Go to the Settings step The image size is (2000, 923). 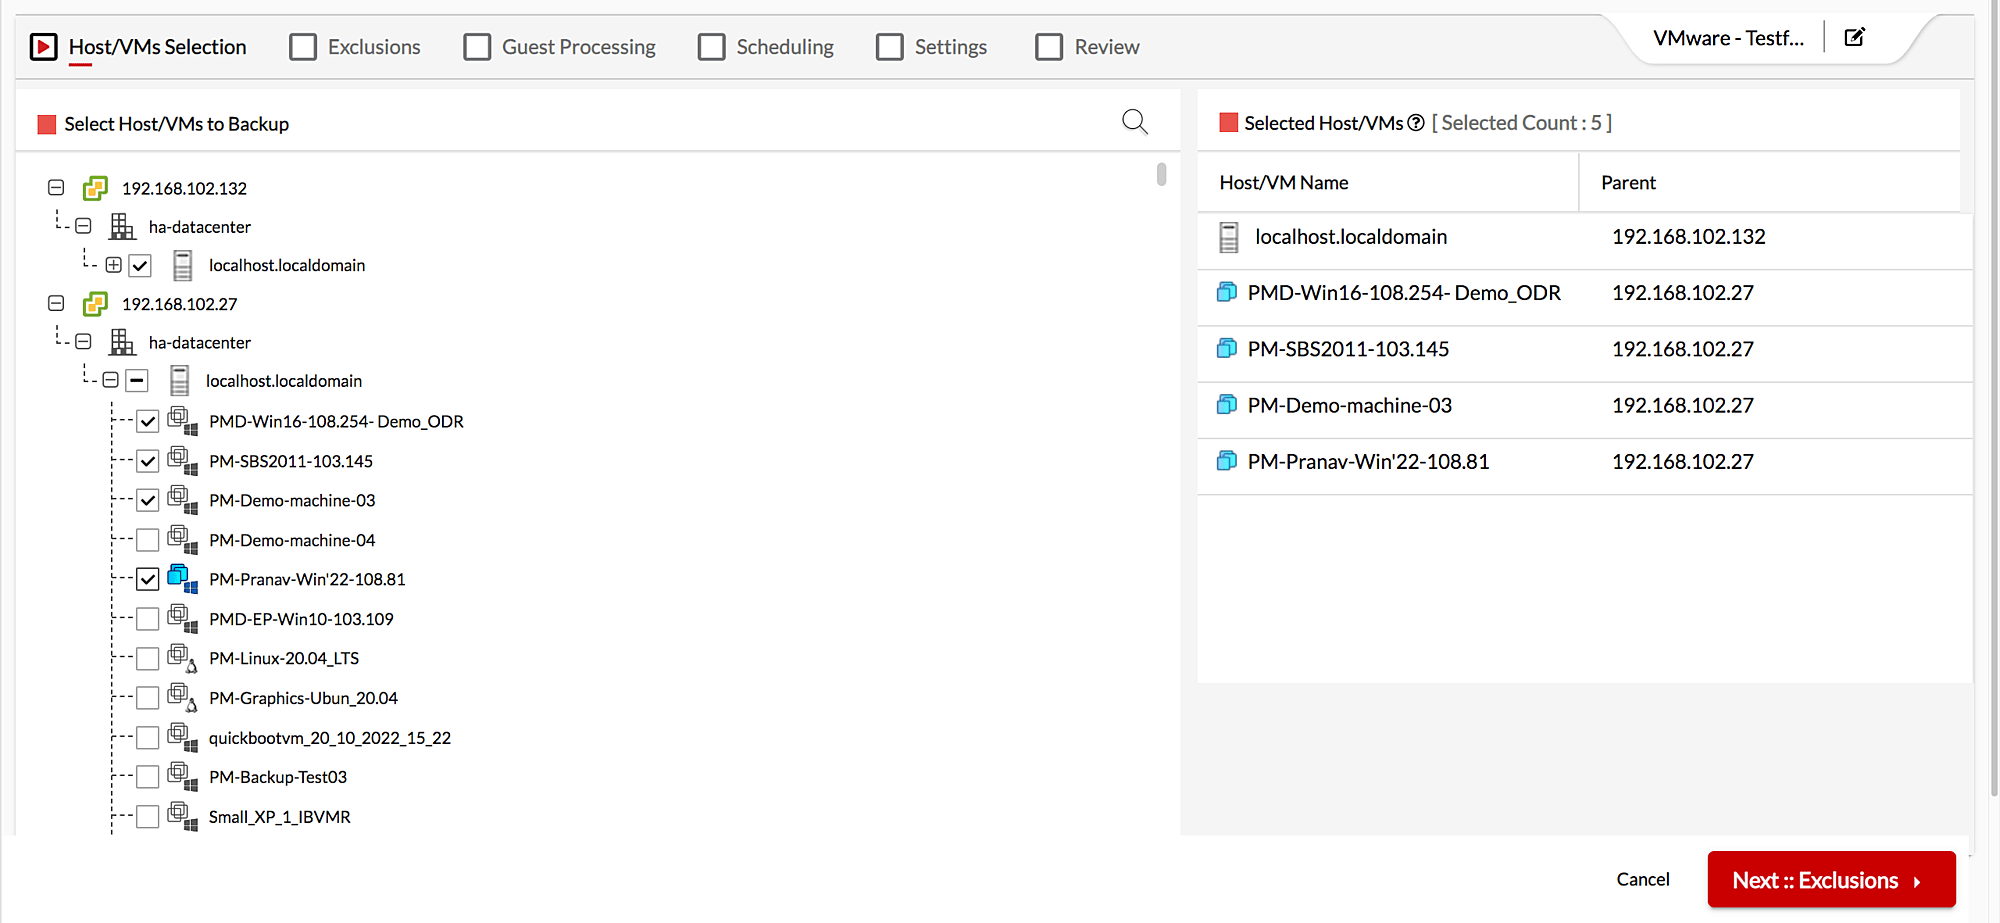(931, 47)
